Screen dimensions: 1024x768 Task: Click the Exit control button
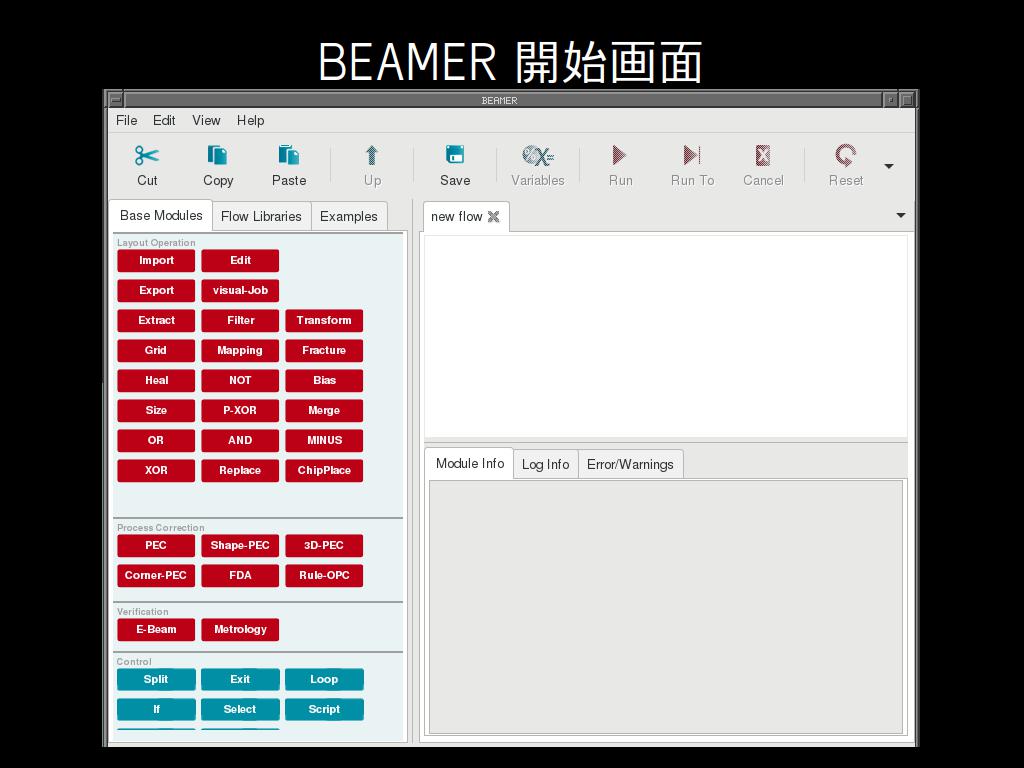[240, 680]
